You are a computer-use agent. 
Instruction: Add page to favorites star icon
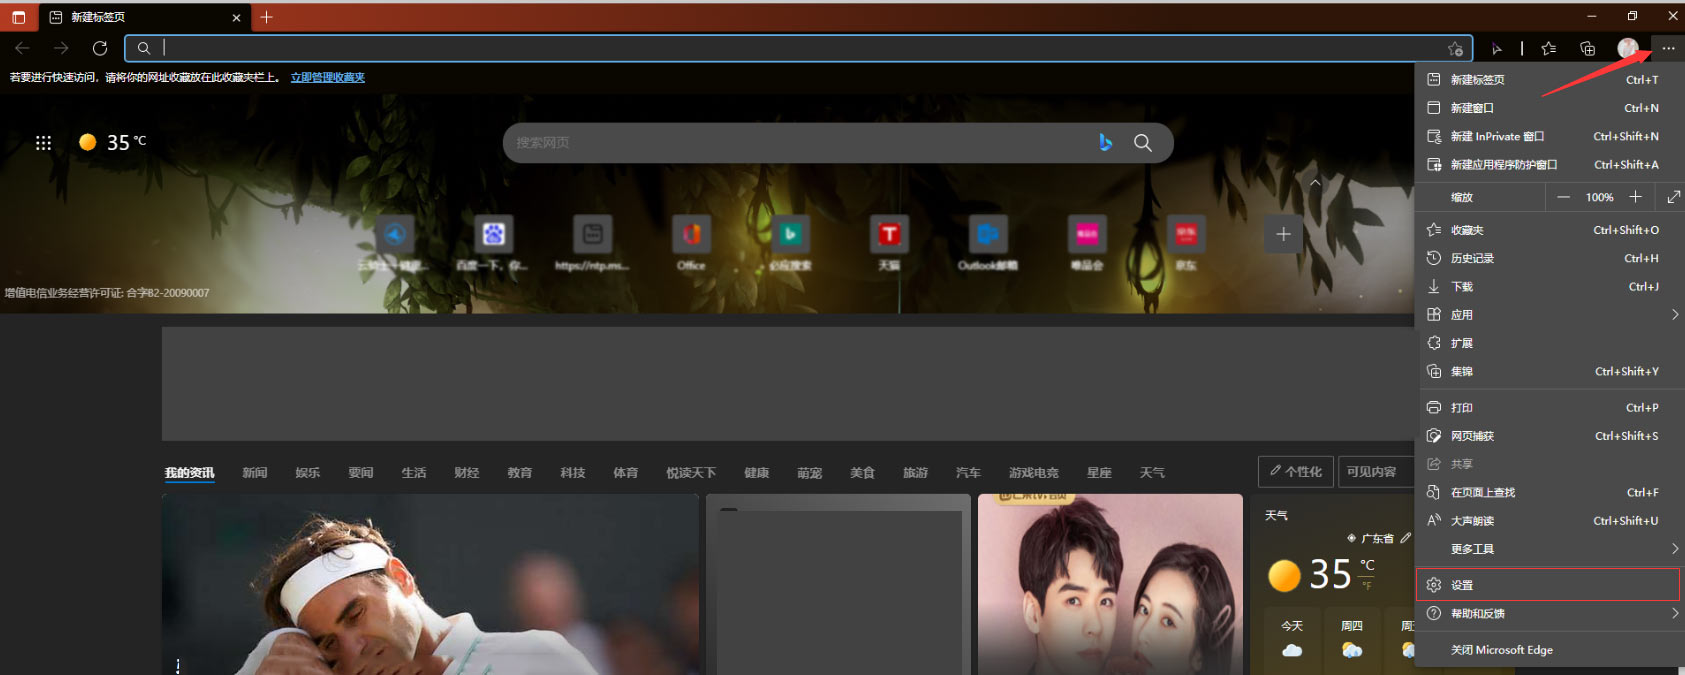pos(1455,48)
